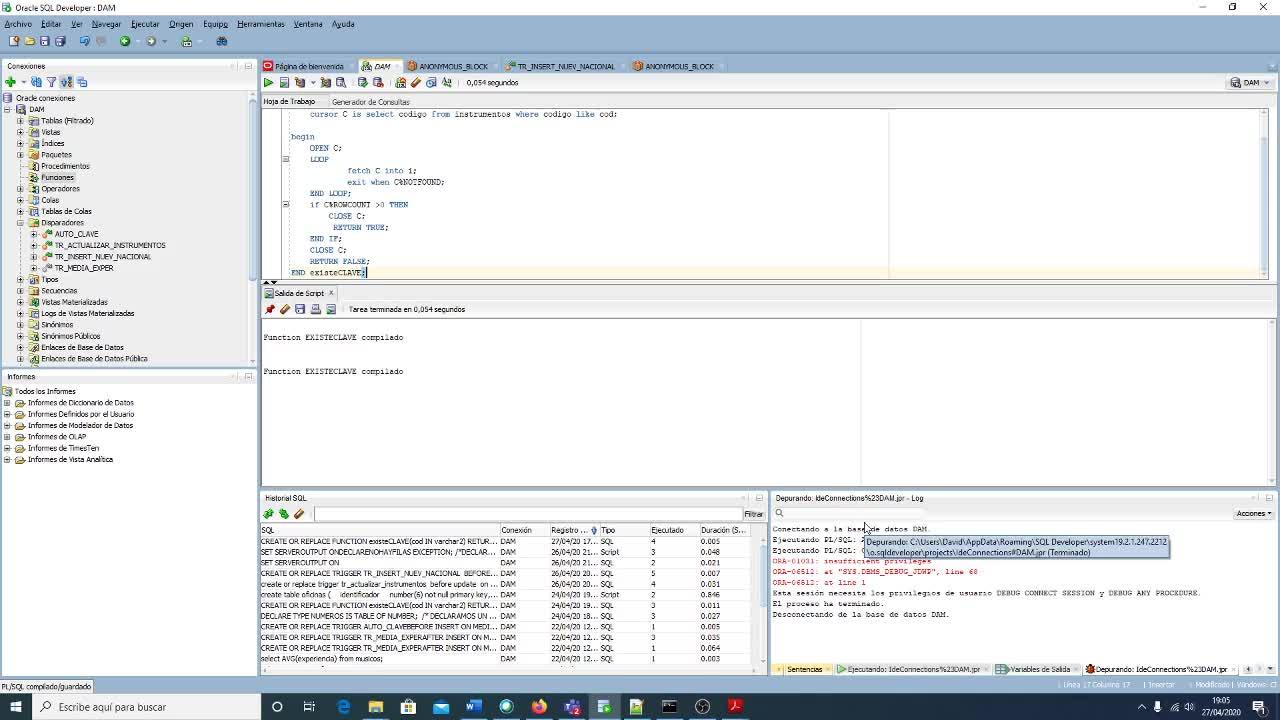
Task: Collapse the Disparadores tree node
Action: point(20,223)
